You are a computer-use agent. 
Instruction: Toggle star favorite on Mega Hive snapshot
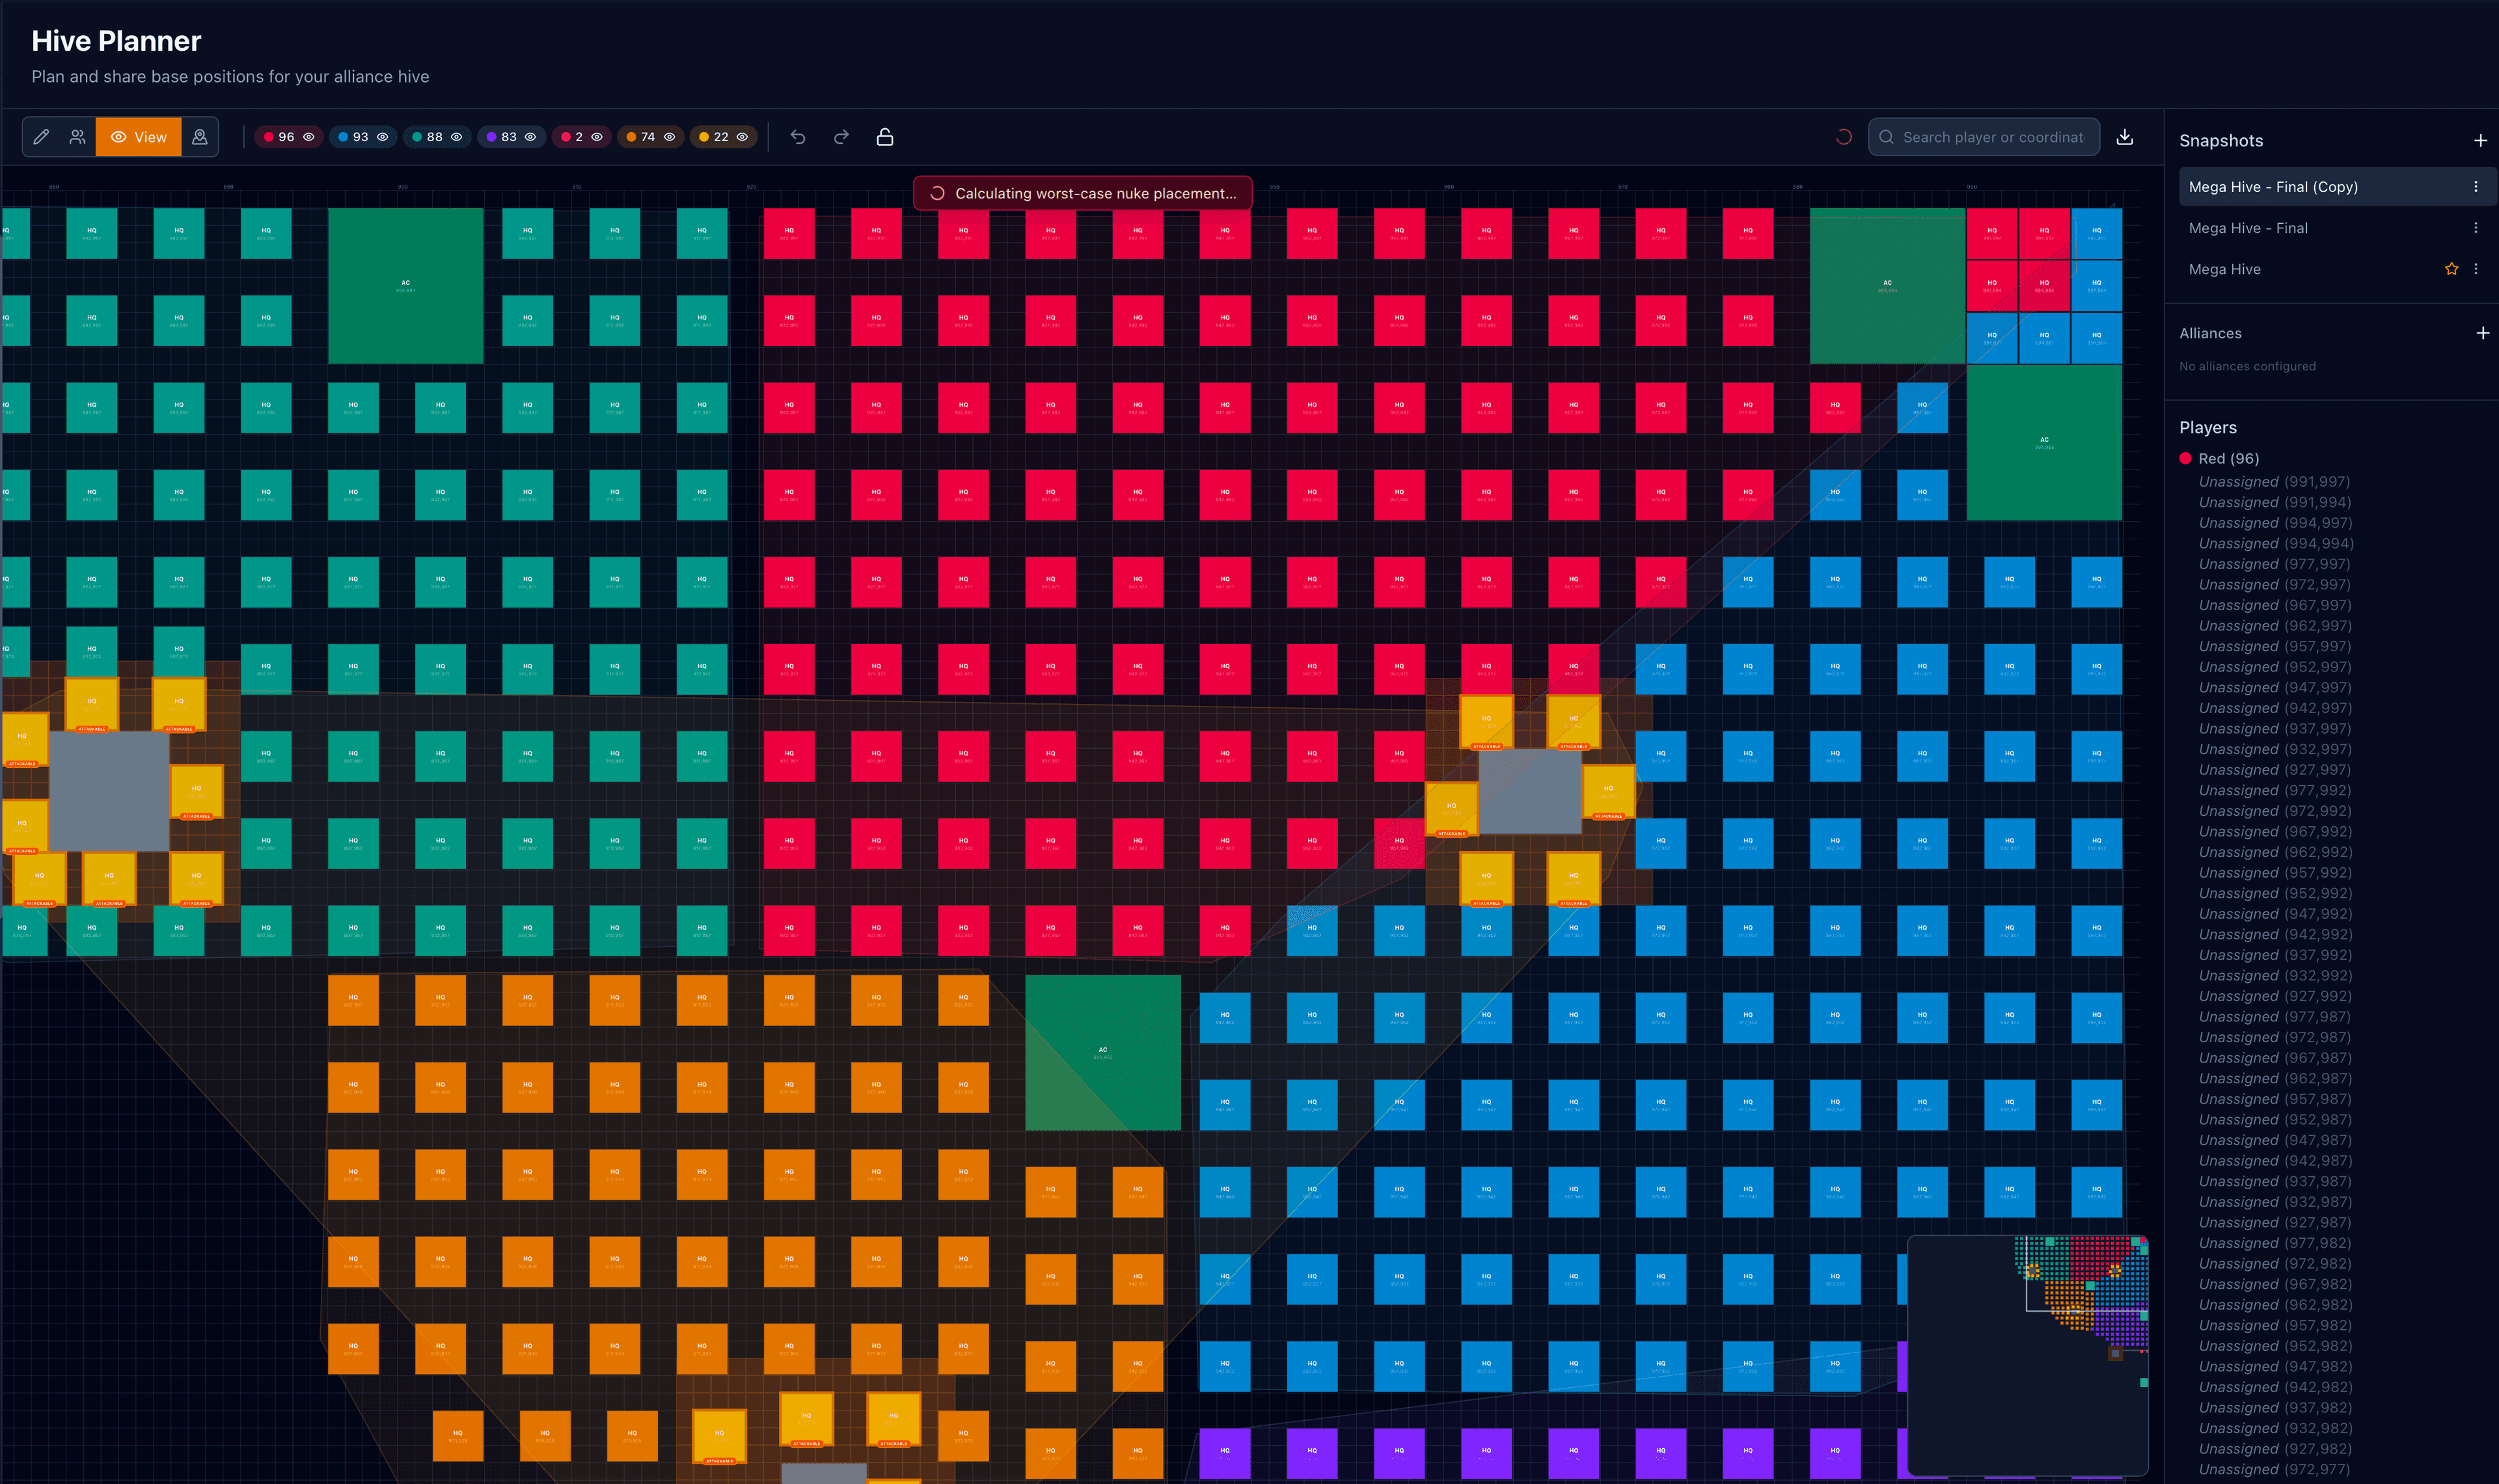pyautogui.click(x=2451, y=269)
